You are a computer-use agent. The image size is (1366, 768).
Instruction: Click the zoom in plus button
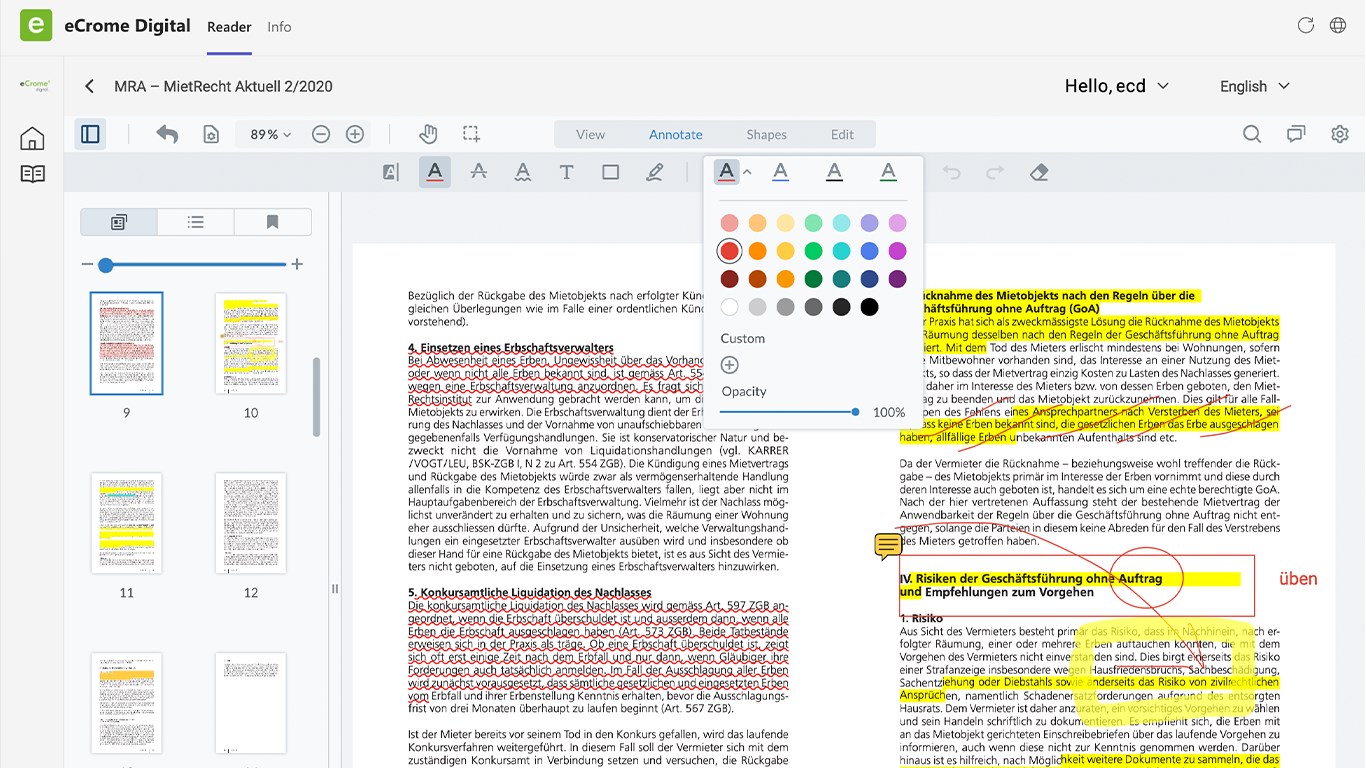(x=355, y=134)
